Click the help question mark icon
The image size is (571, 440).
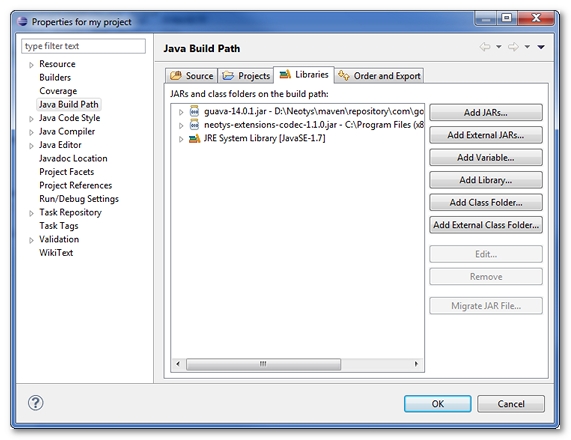click(36, 403)
